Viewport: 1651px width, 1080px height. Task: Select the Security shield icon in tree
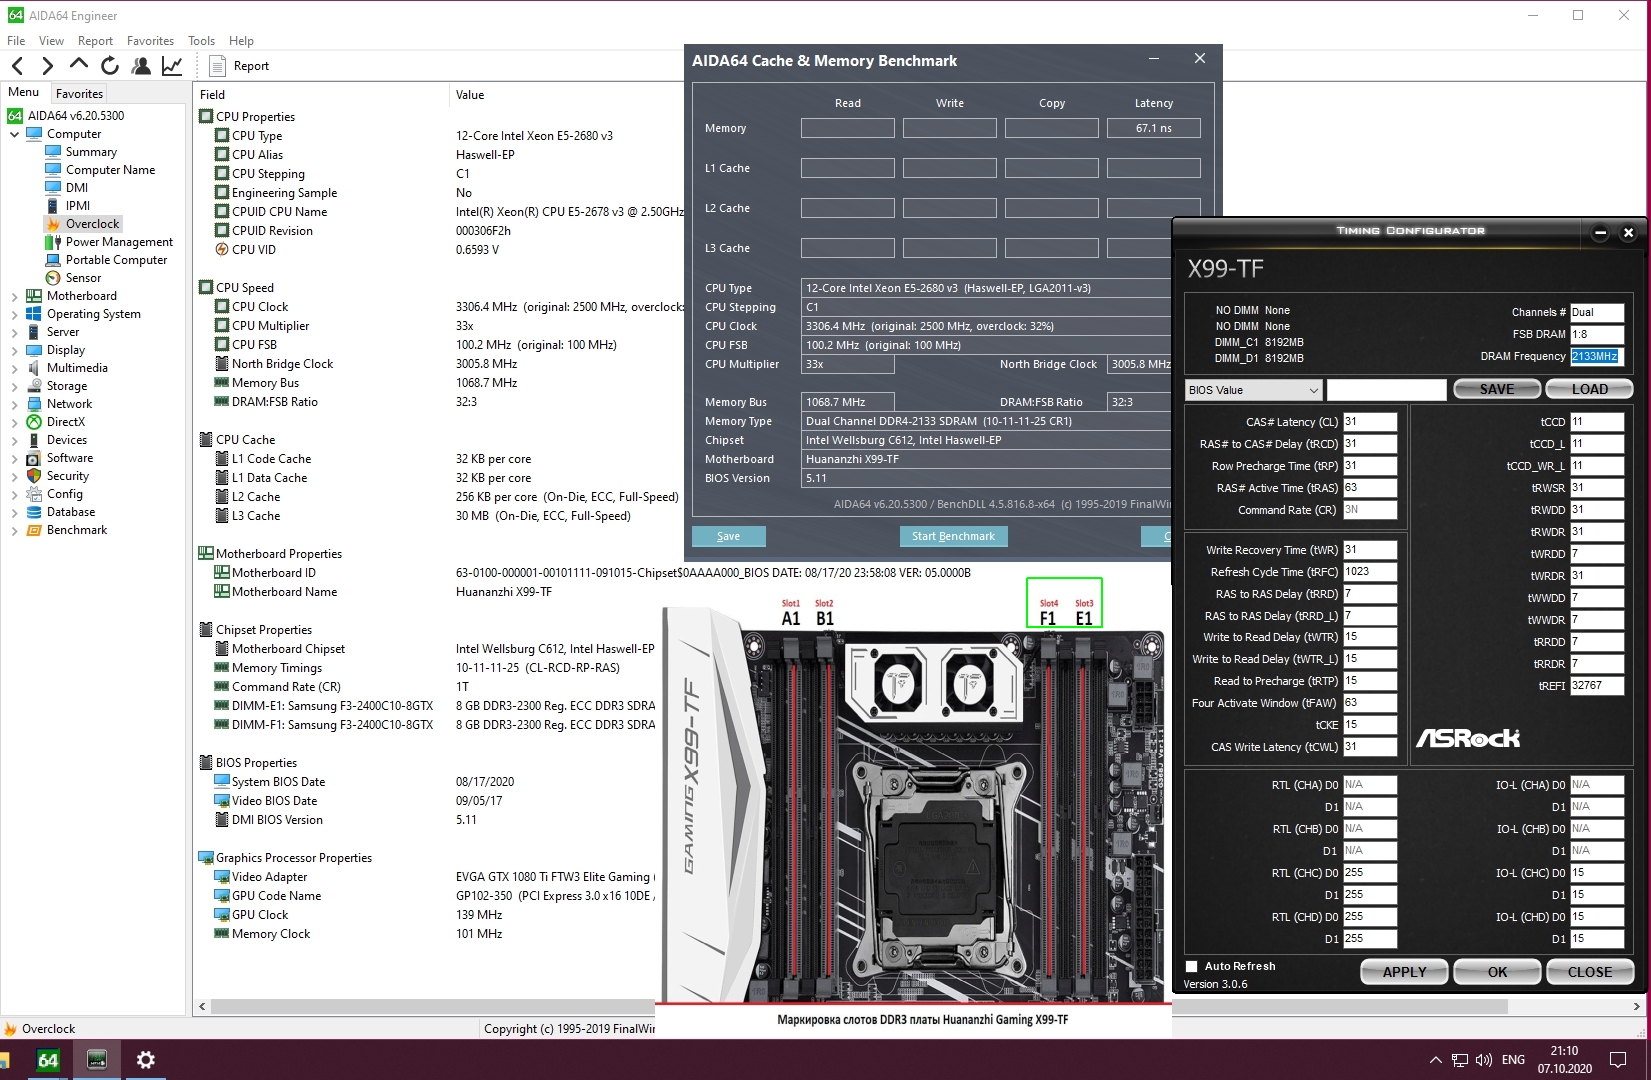[x=34, y=476]
